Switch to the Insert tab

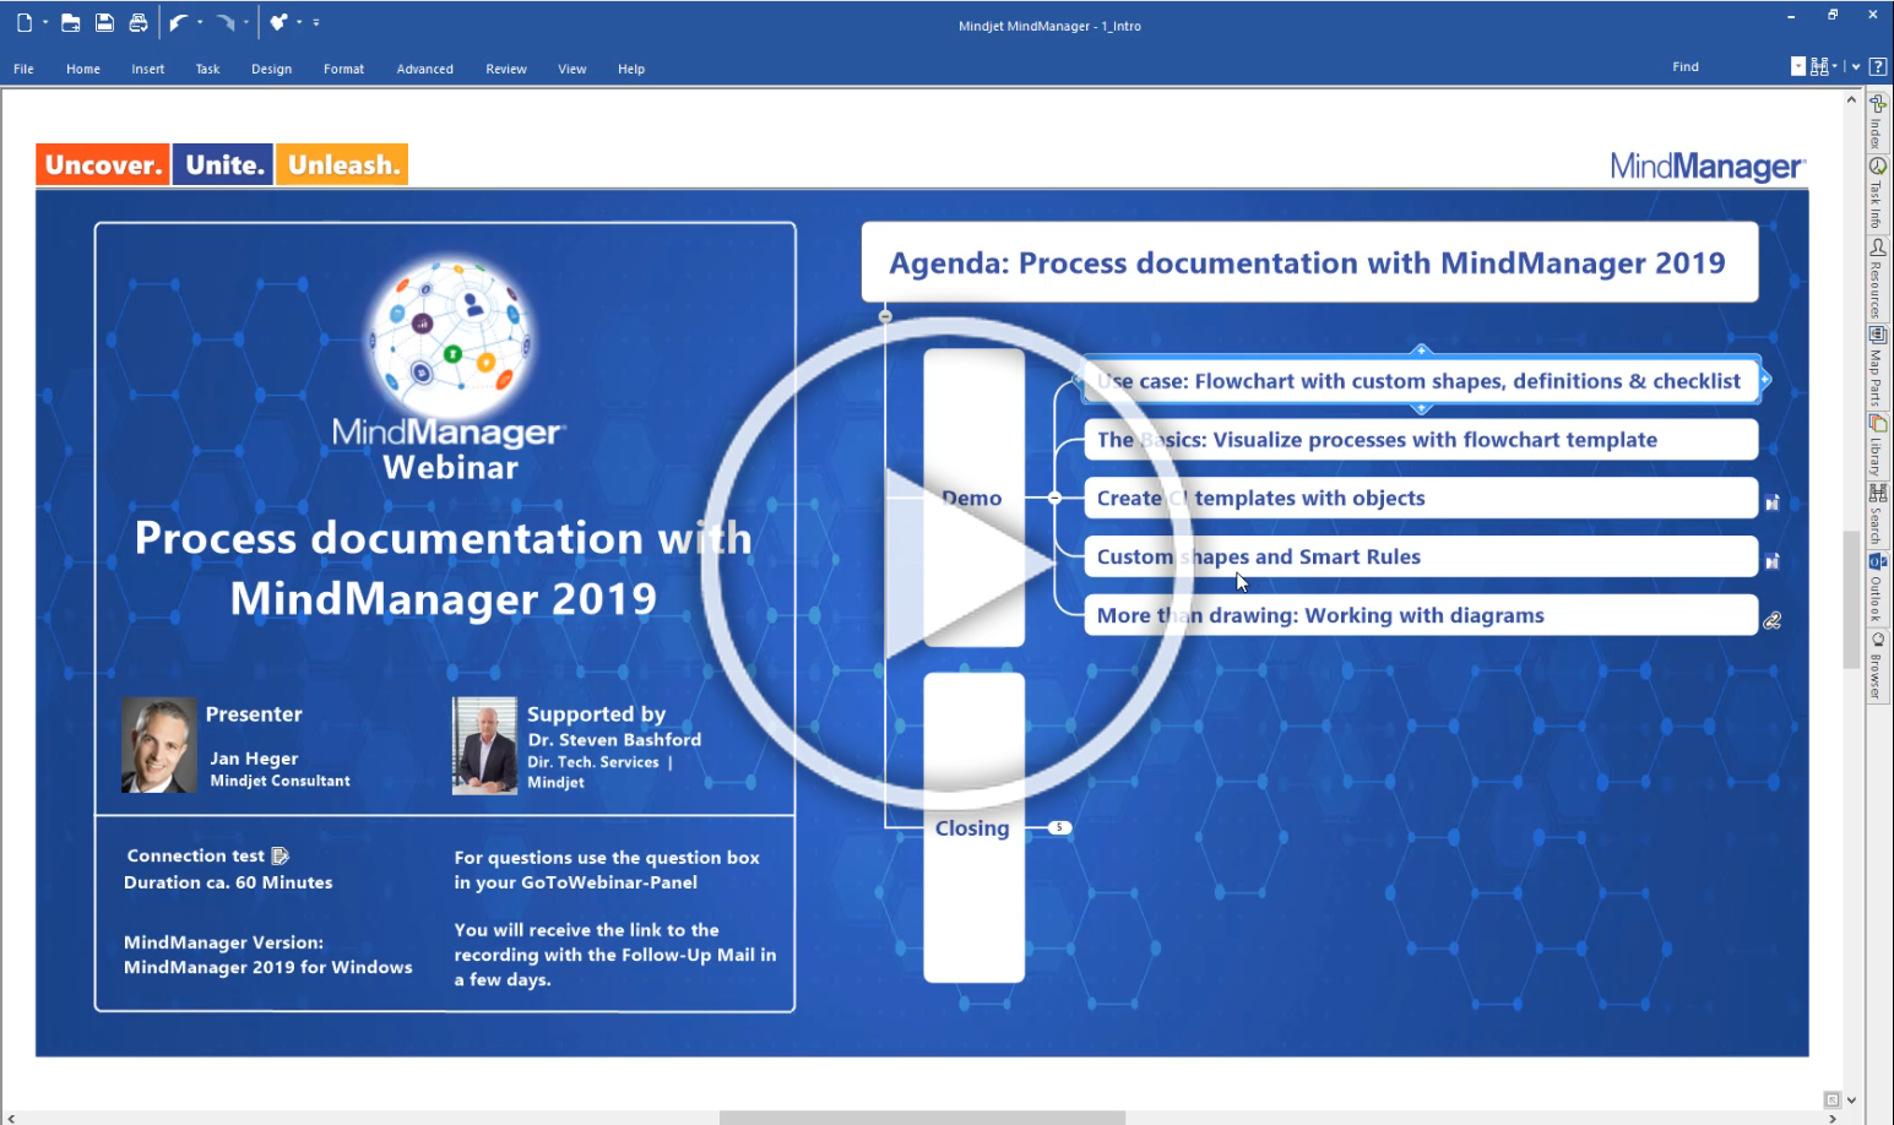click(x=148, y=68)
